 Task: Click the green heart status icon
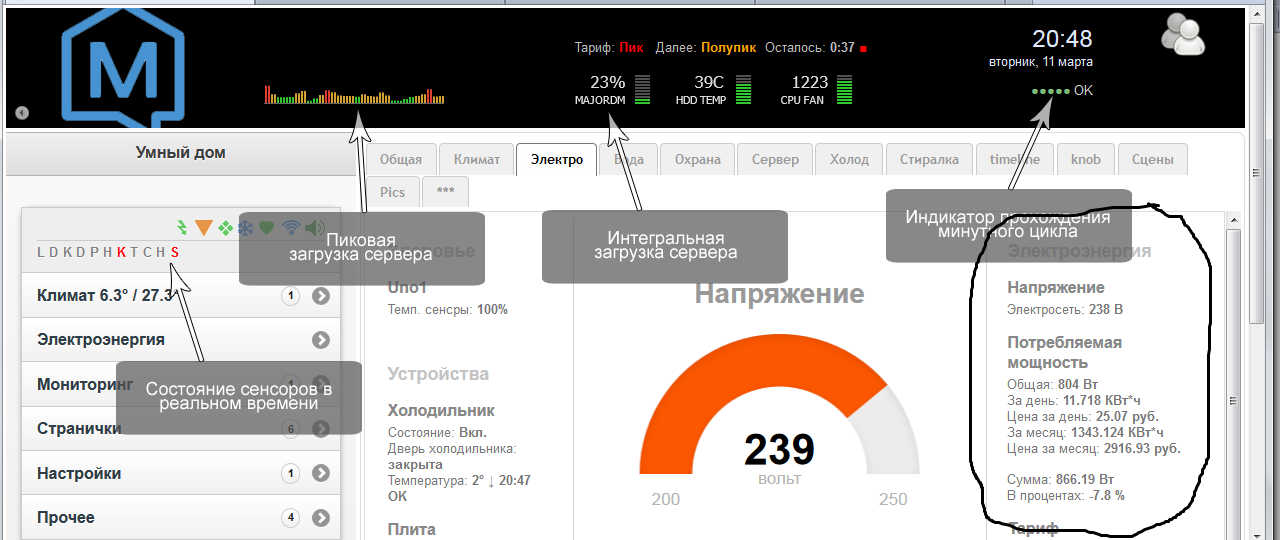pyautogui.click(x=266, y=228)
